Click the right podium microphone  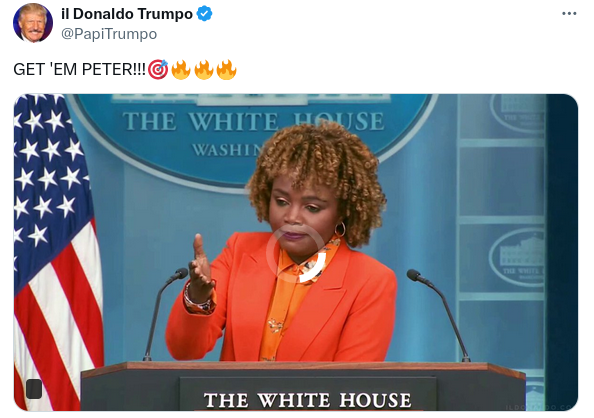[x=439, y=315]
